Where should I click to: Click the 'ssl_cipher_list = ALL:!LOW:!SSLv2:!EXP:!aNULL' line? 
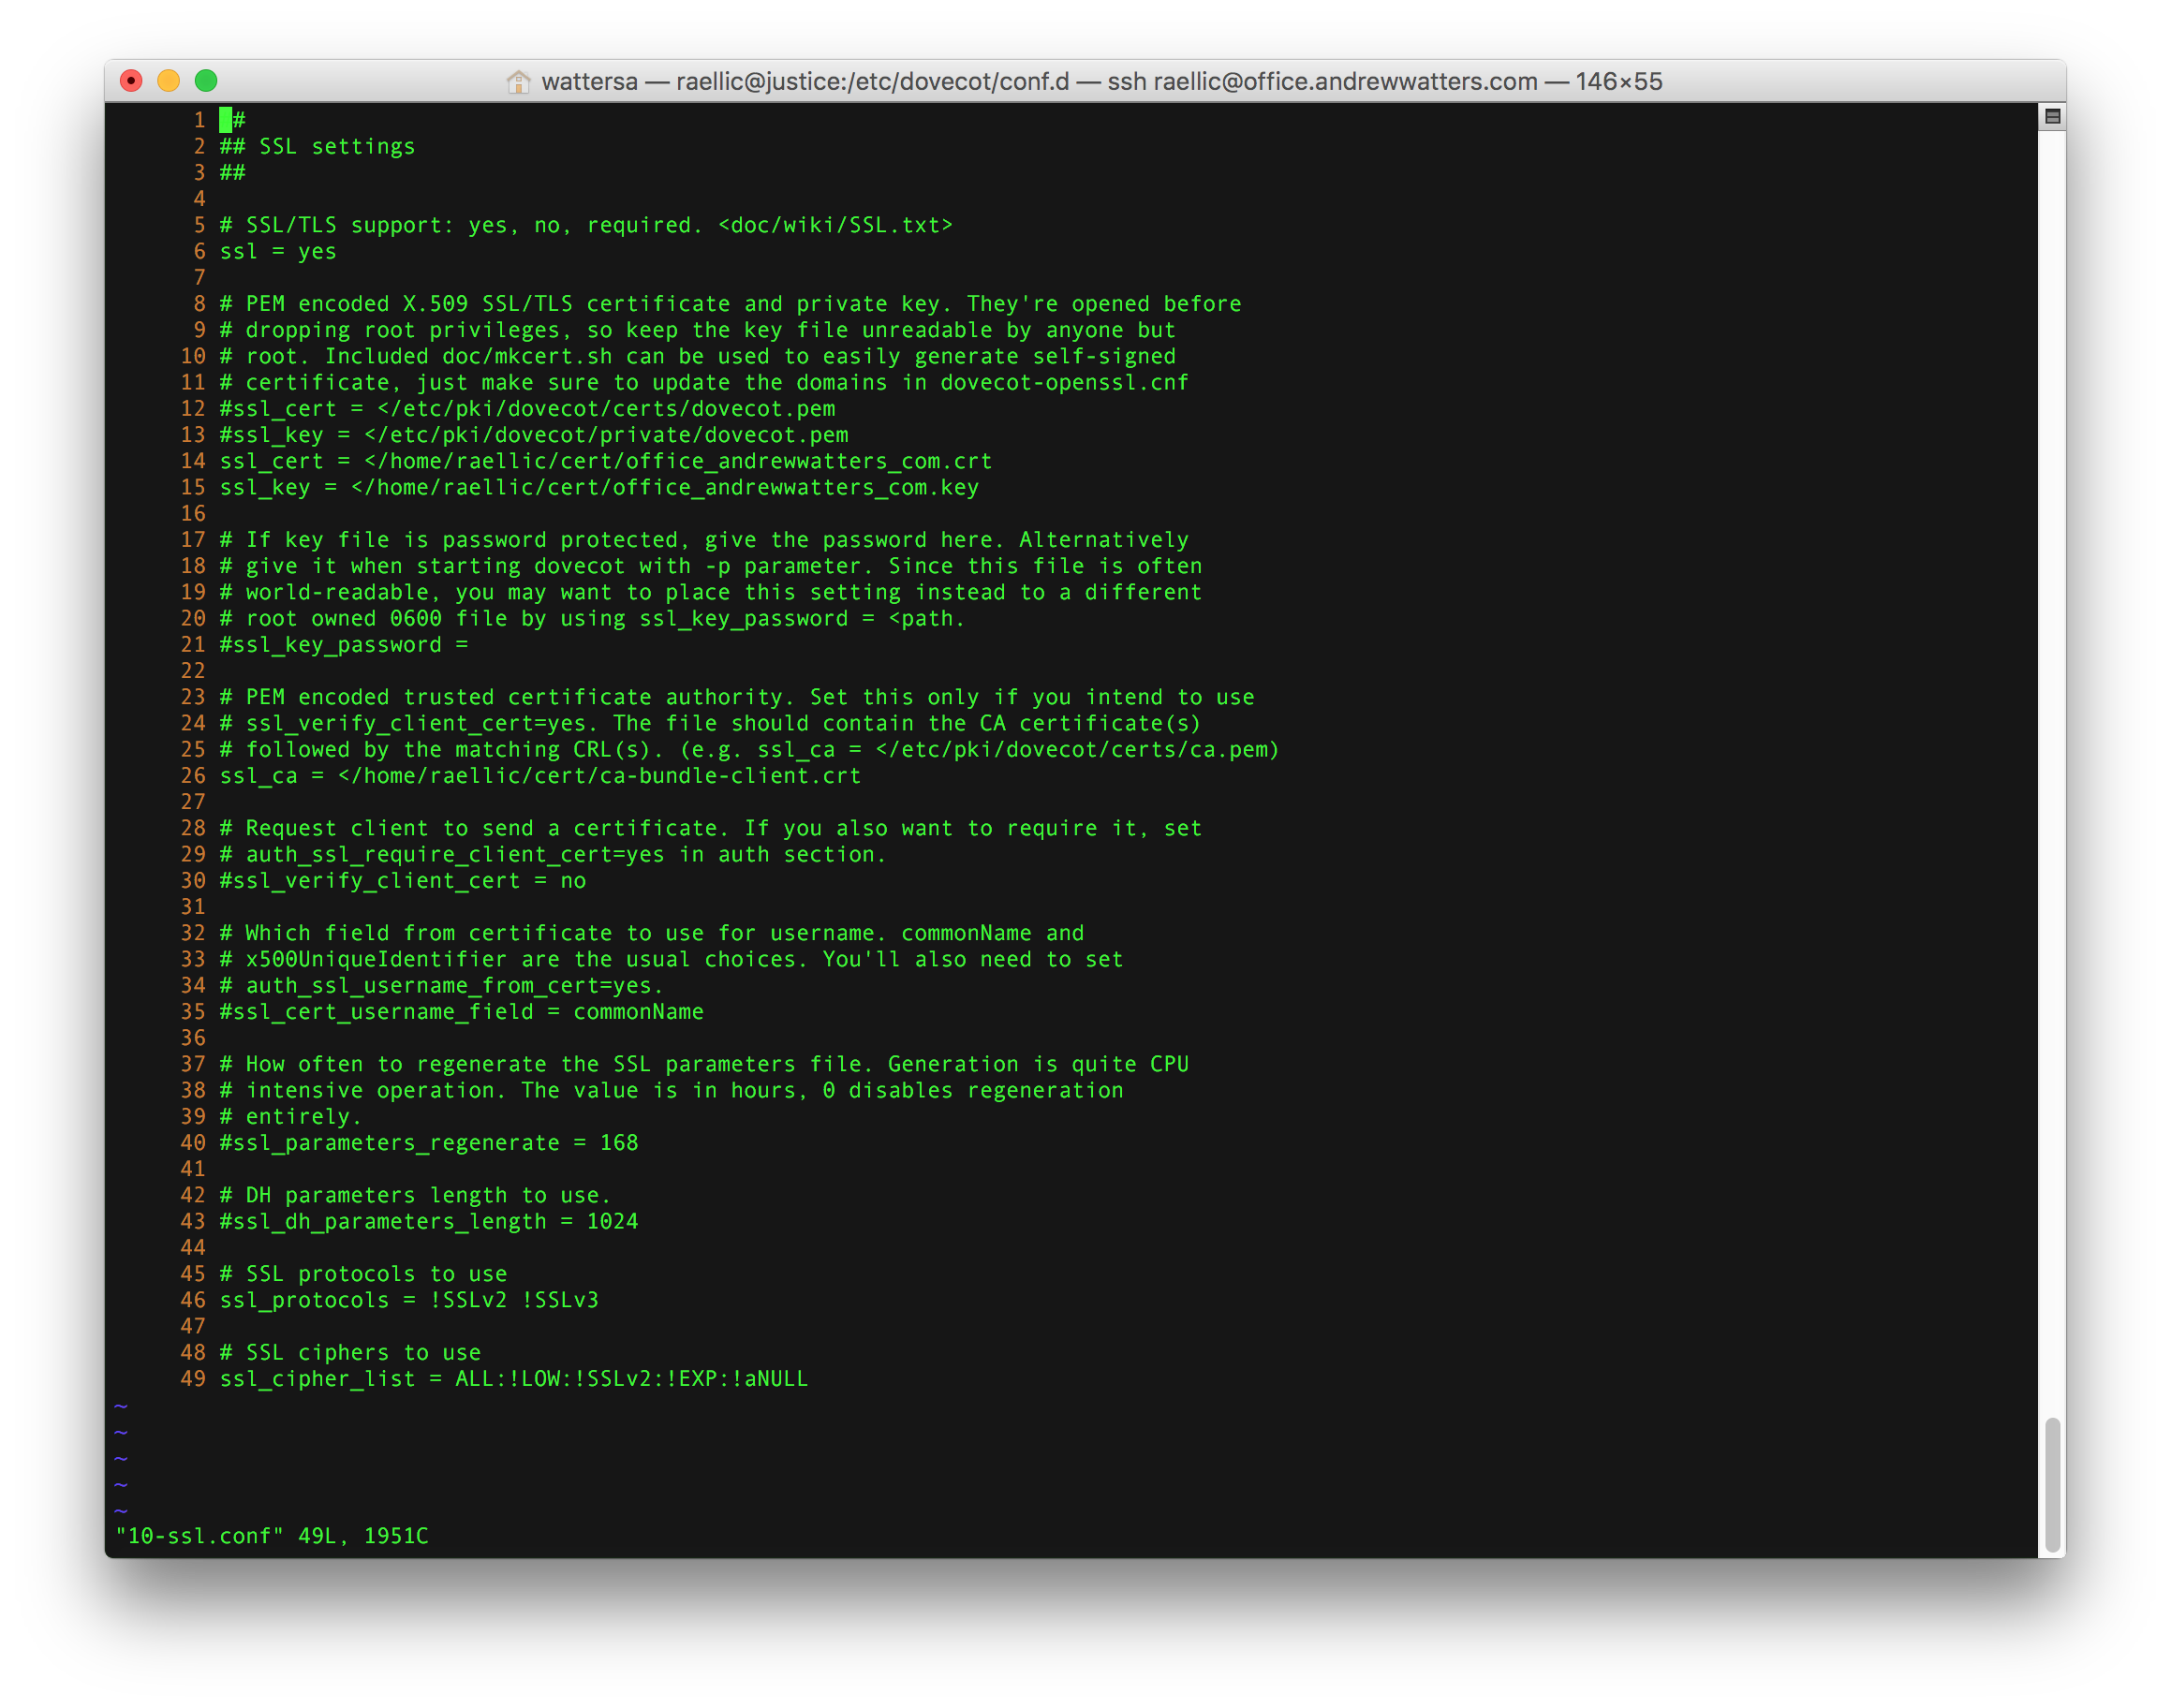click(x=514, y=1379)
